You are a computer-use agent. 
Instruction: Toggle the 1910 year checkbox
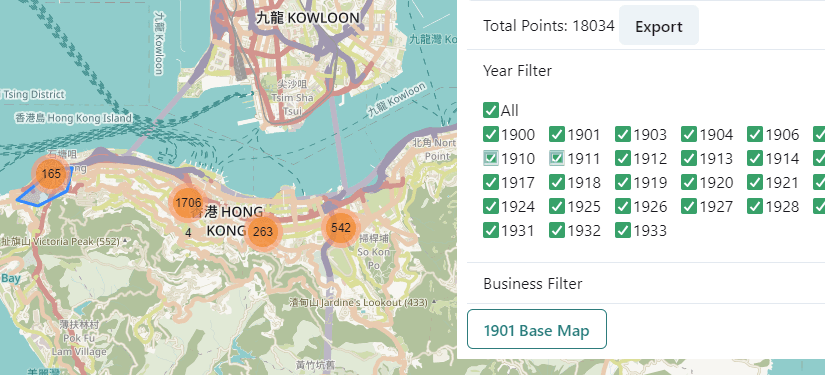tap(490, 158)
